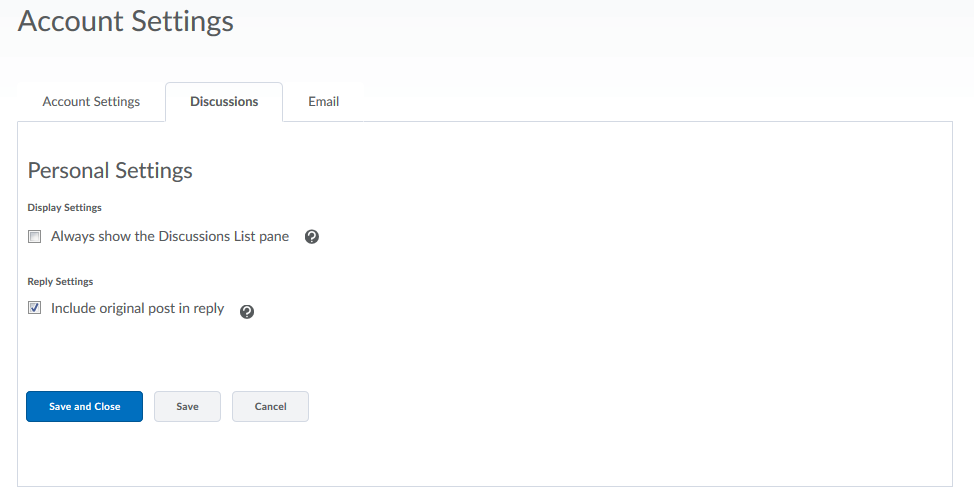Click the Account Settings page title
The image size is (974, 500).
(x=126, y=21)
